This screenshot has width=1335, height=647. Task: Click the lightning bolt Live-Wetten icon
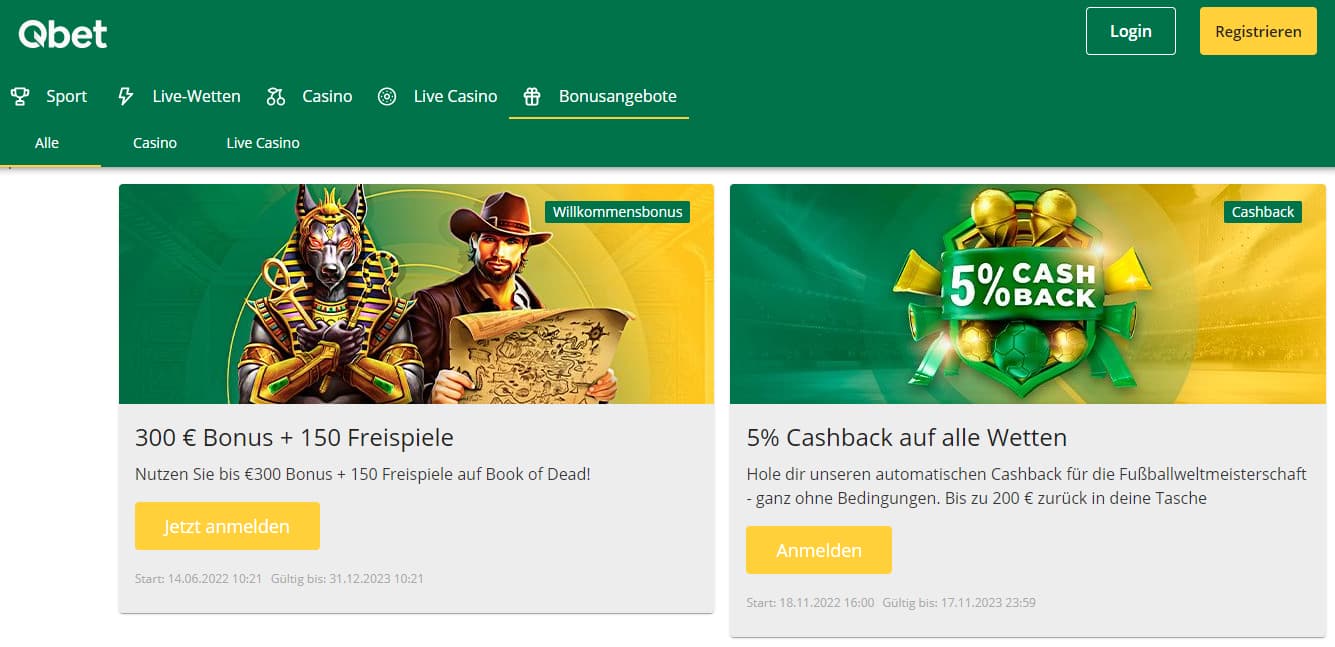pyautogui.click(x=125, y=96)
